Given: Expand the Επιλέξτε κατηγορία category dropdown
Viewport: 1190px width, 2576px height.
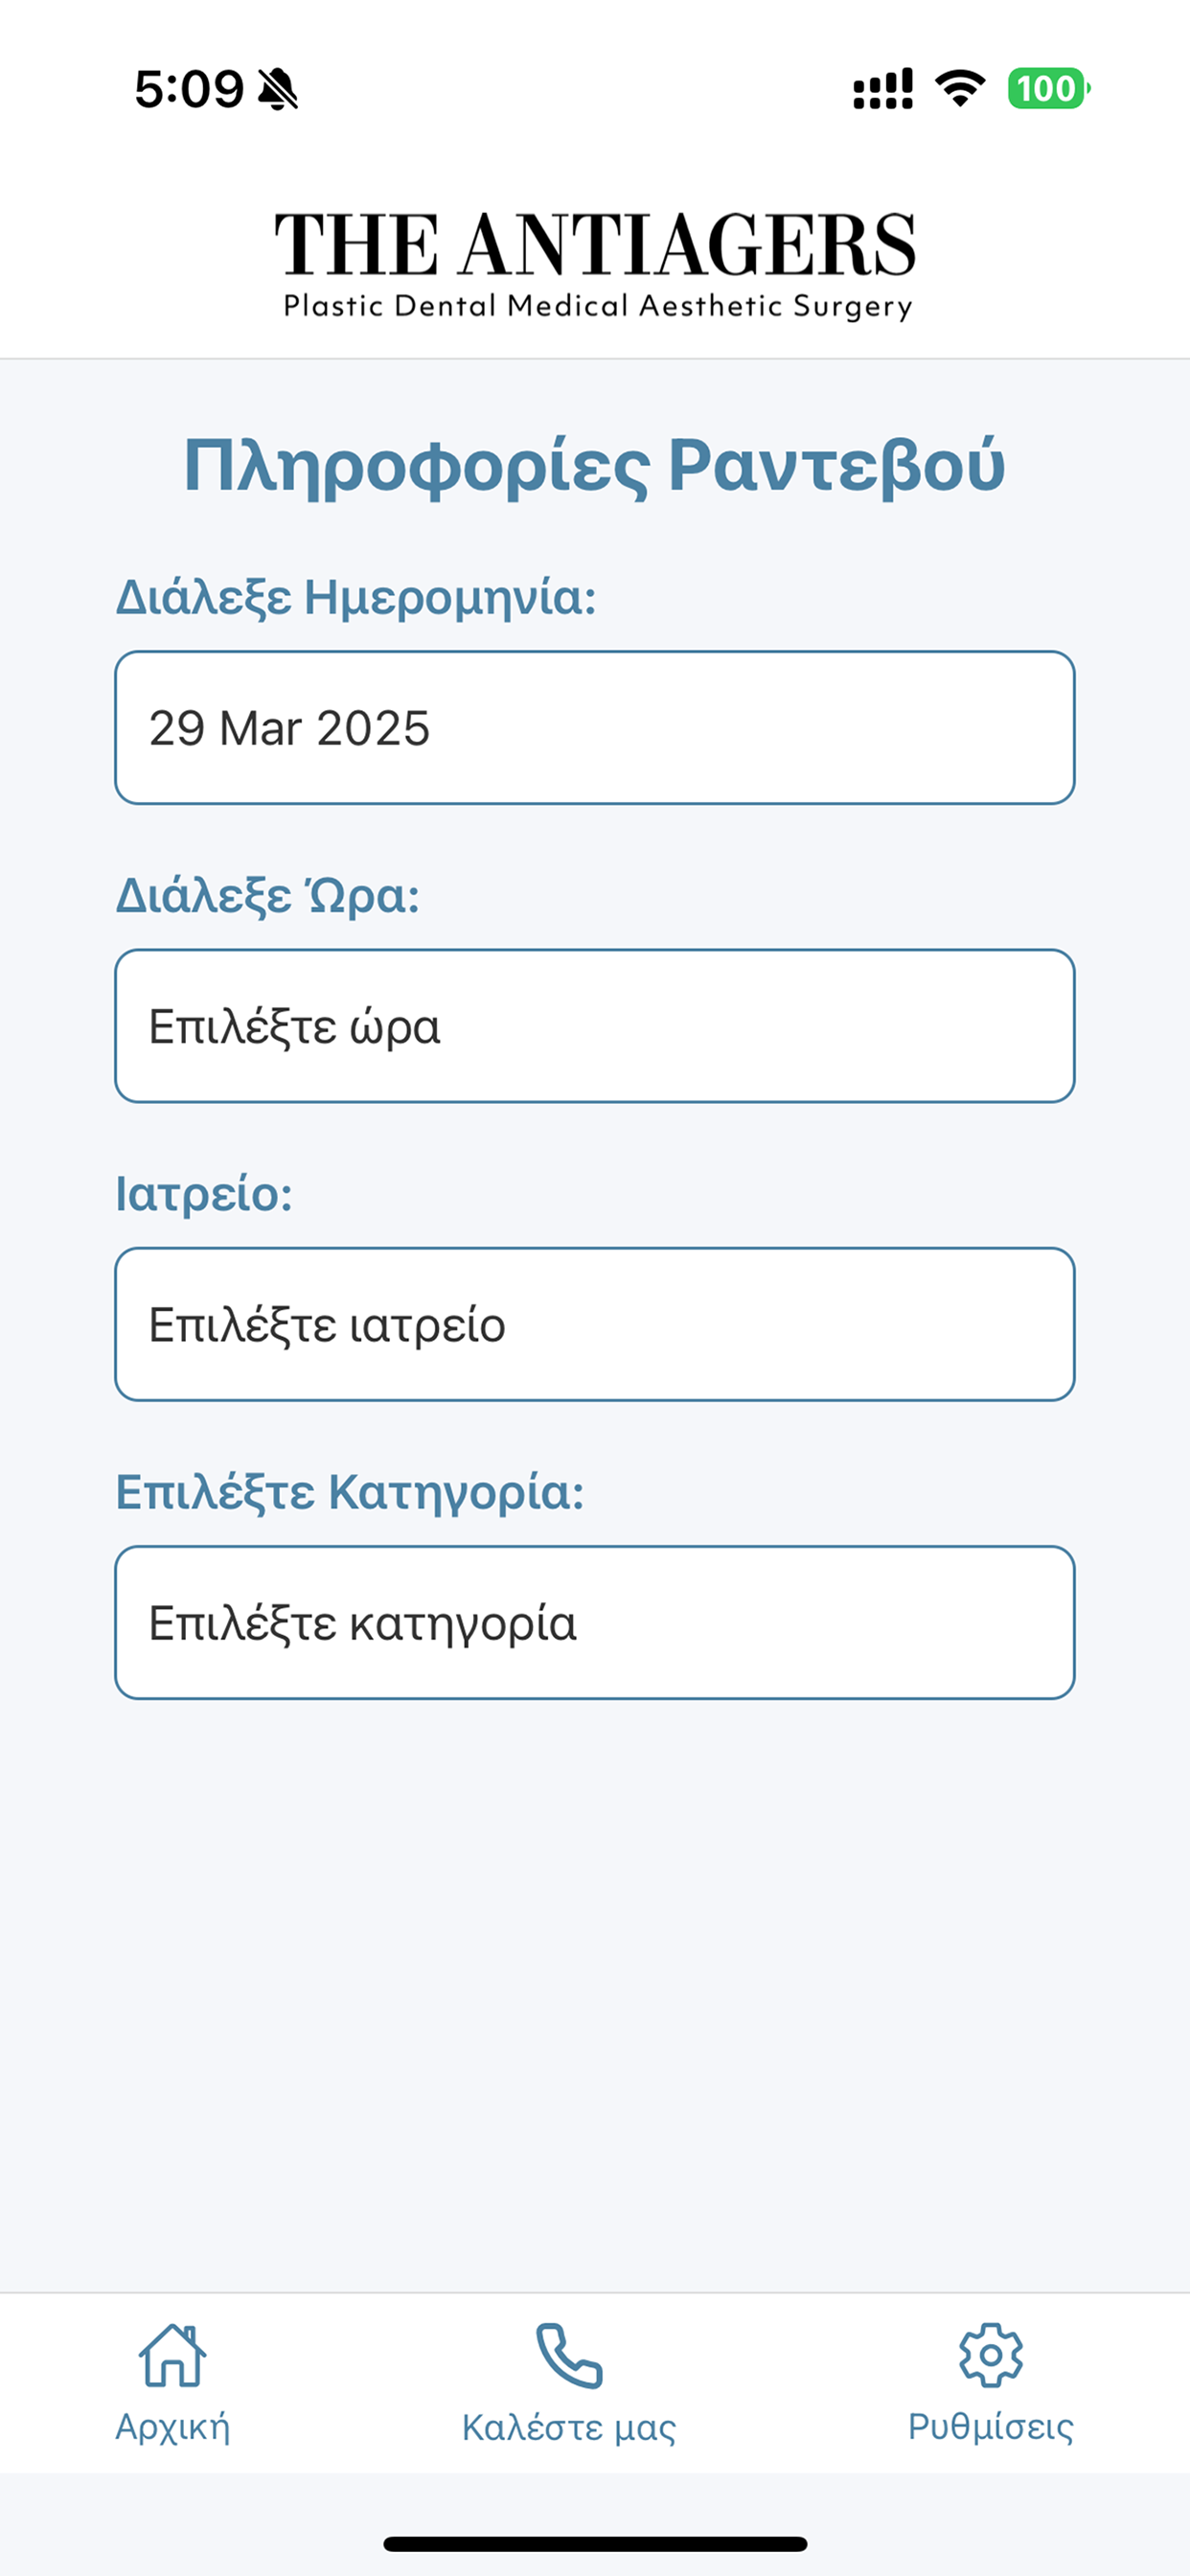Looking at the screenshot, I should click(x=595, y=1622).
